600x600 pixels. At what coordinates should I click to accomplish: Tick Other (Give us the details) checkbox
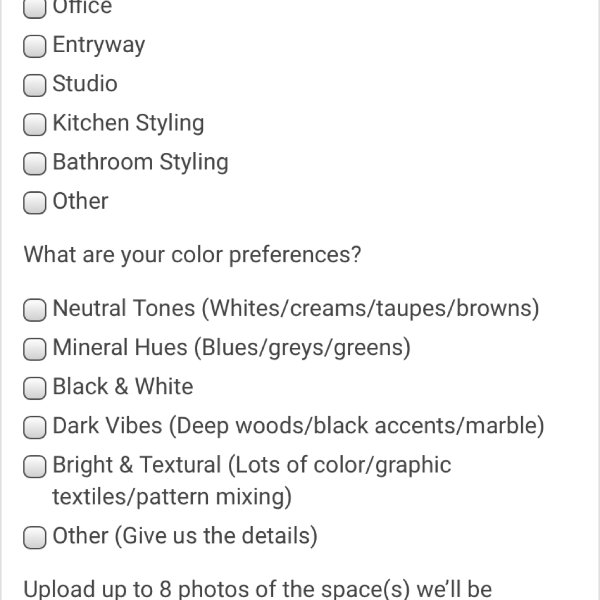pos(35,537)
